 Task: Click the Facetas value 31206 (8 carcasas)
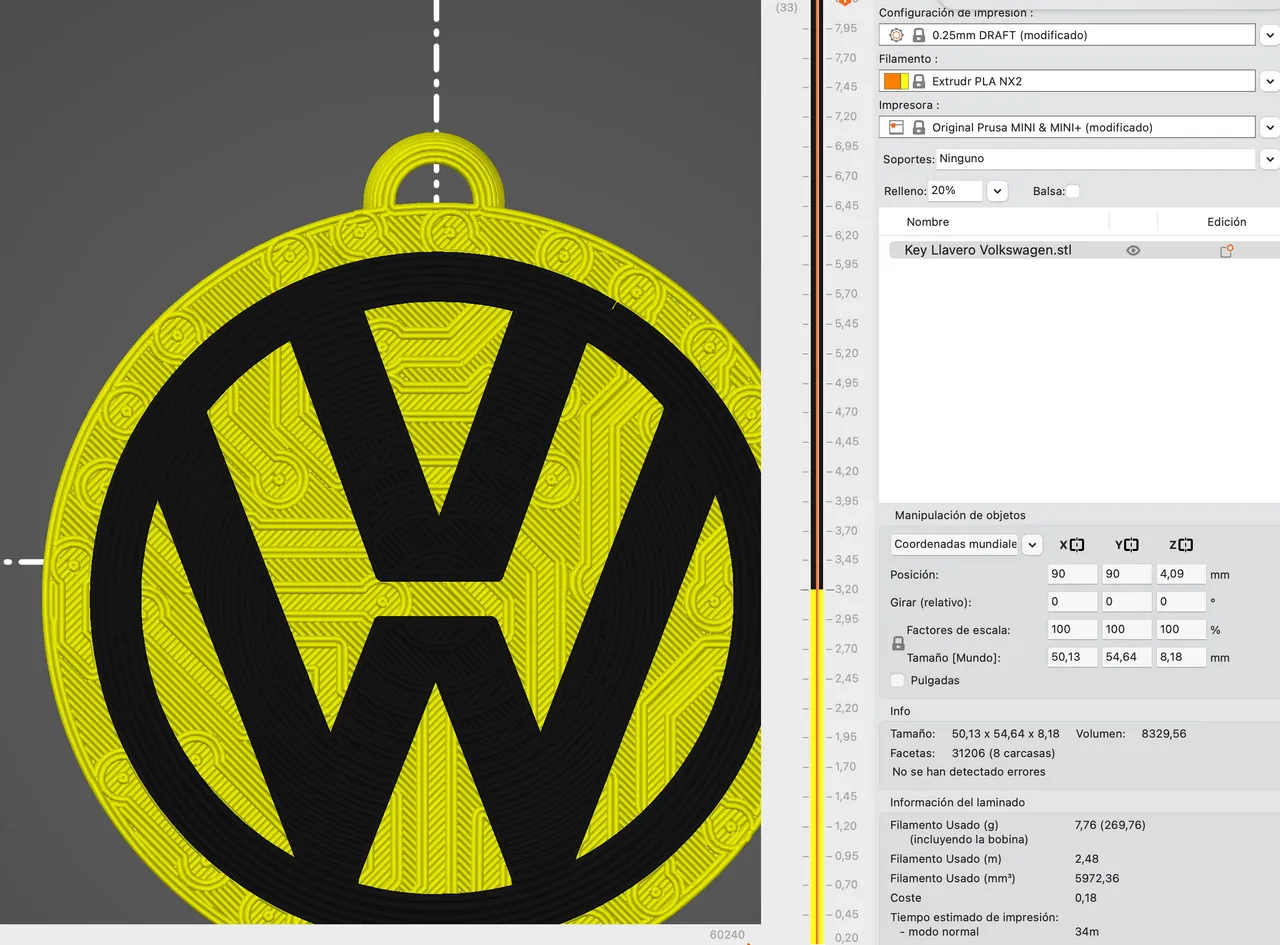pos(1003,753)
